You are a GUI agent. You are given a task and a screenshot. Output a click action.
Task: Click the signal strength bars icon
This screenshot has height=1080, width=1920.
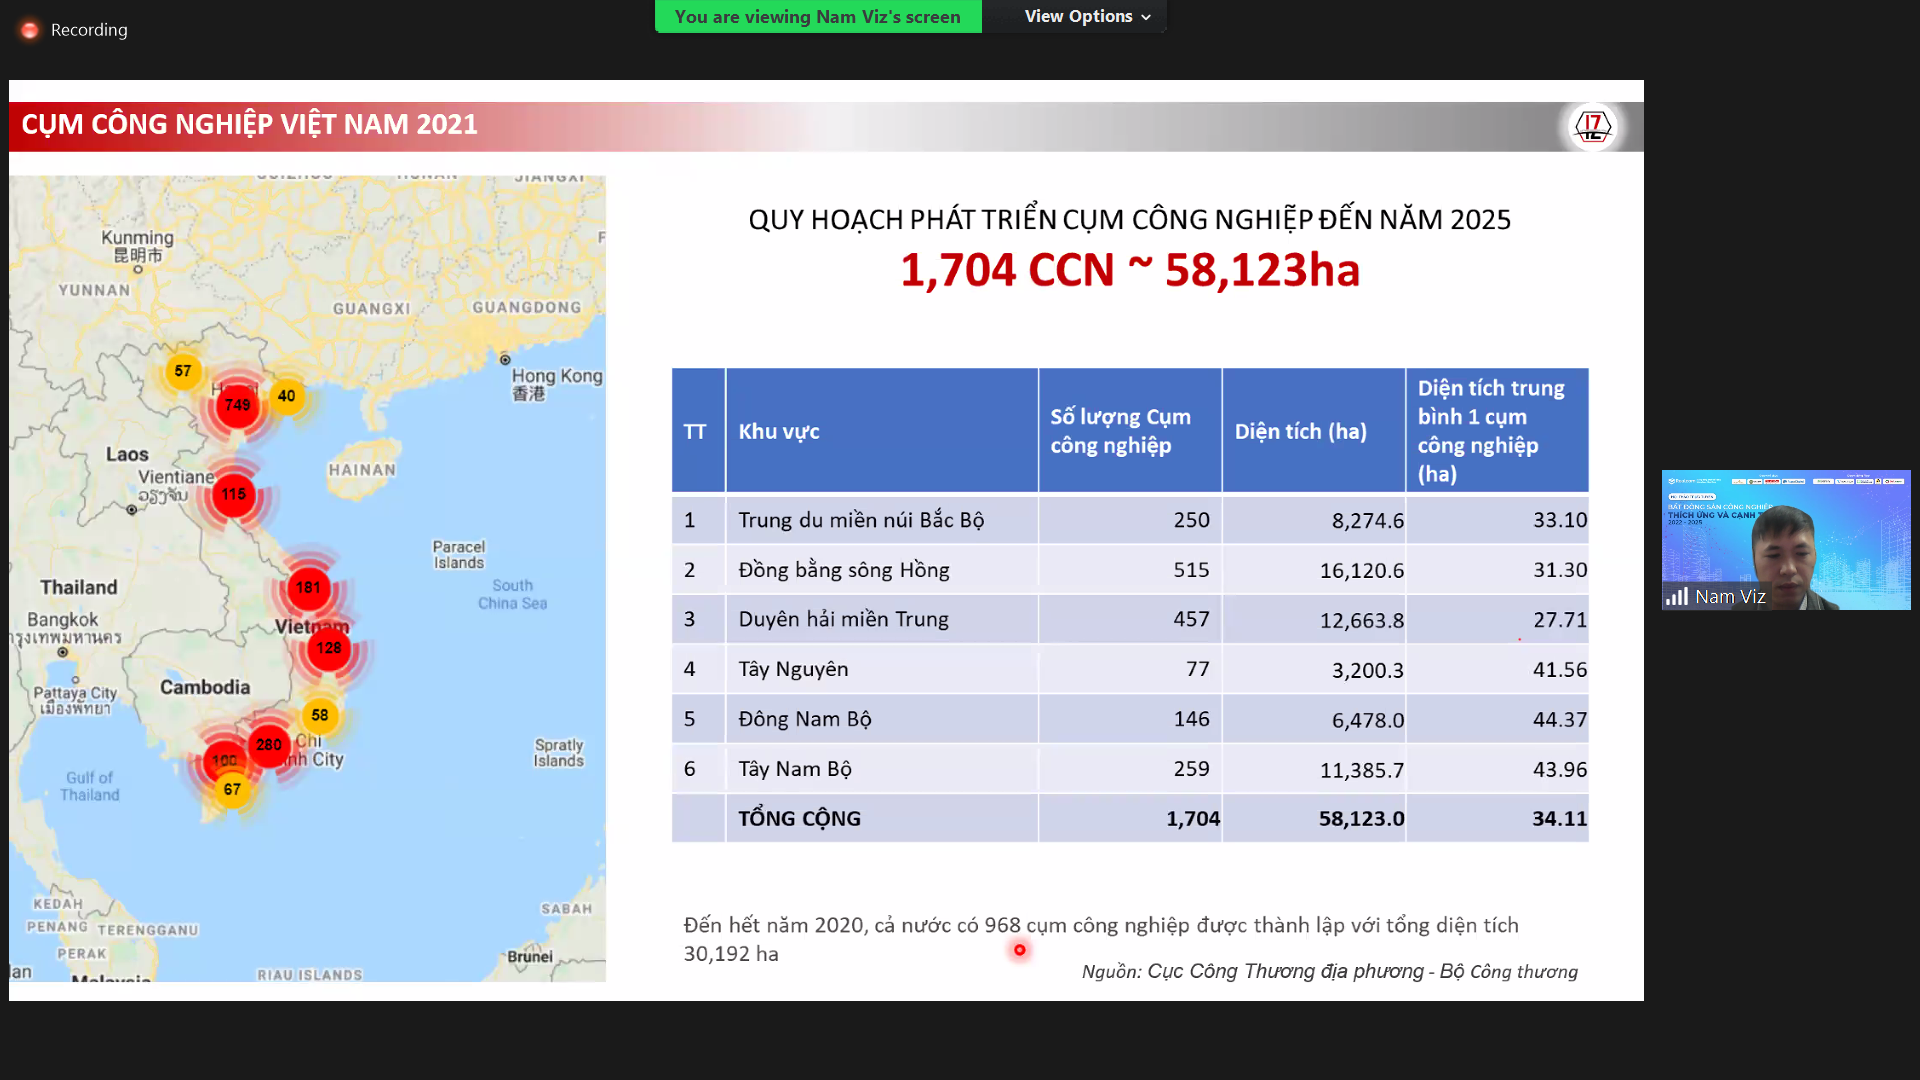point(1677,597)
